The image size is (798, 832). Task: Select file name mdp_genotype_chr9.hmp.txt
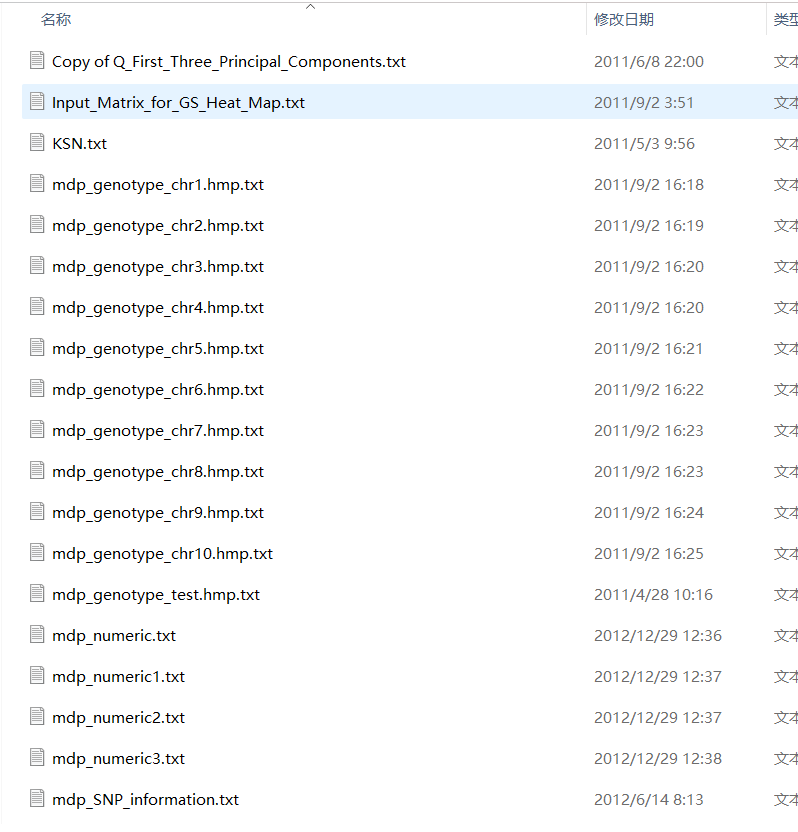[x=158, y=513]
